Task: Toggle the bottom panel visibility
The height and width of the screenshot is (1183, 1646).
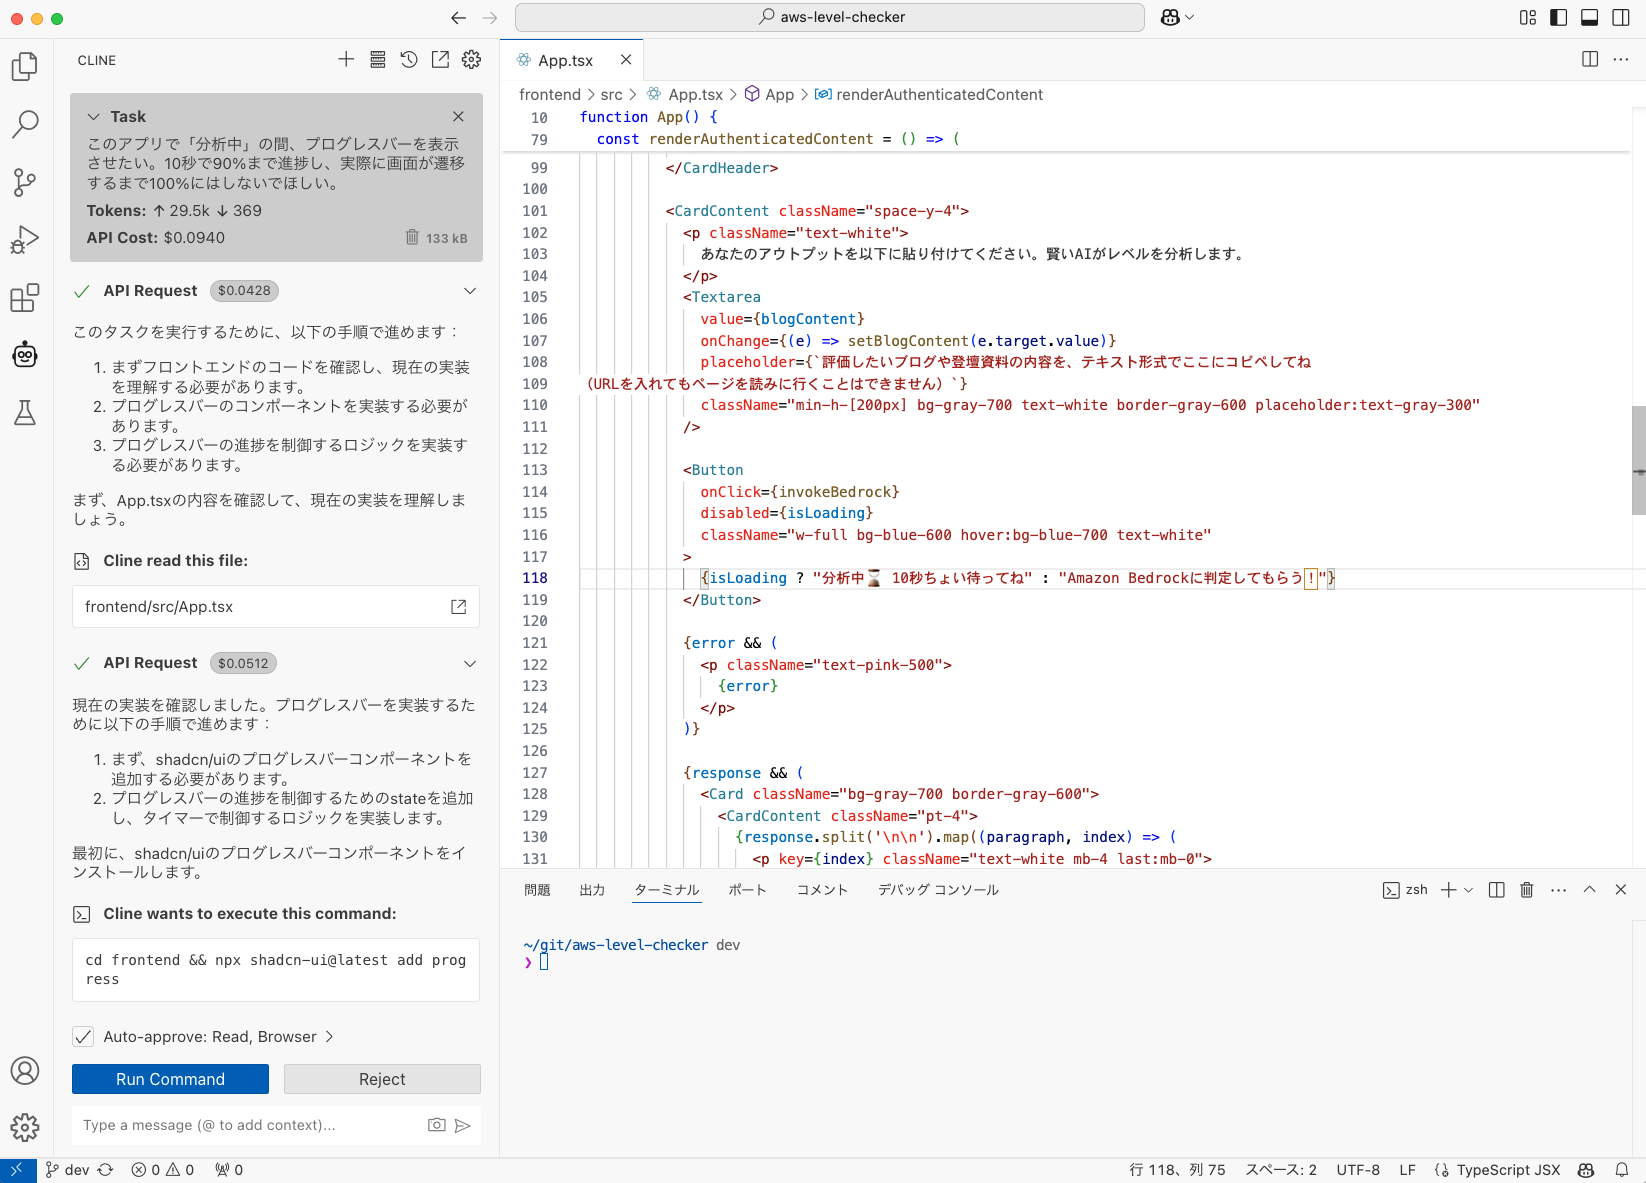Action: [x=1590, y=17]
